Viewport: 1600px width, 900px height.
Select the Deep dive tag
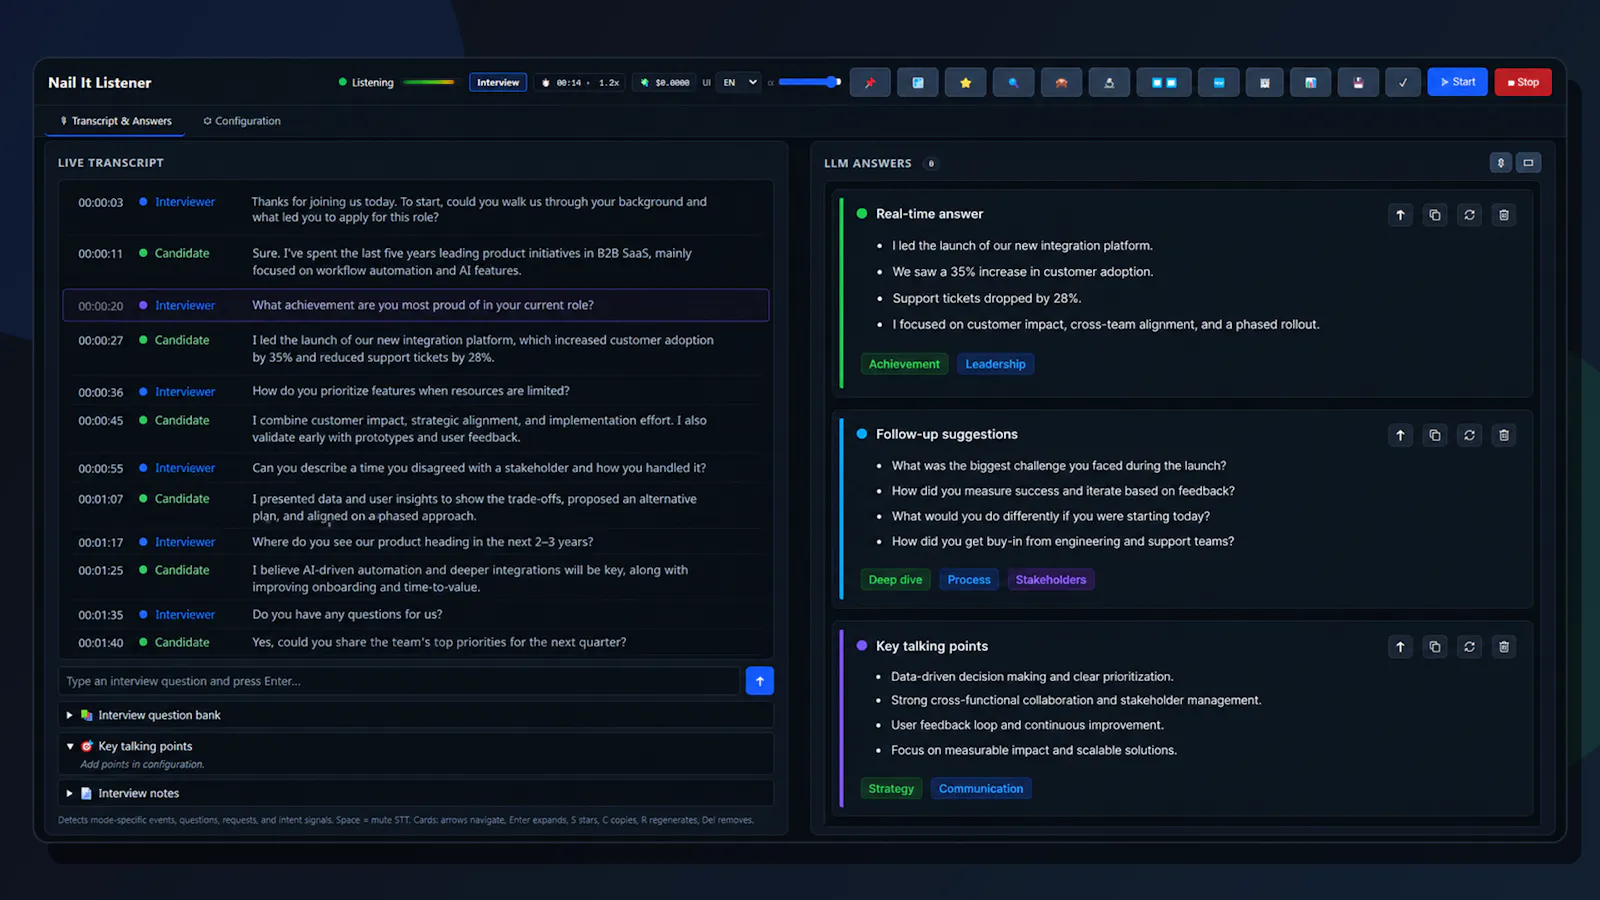click(x=895, y=580)
